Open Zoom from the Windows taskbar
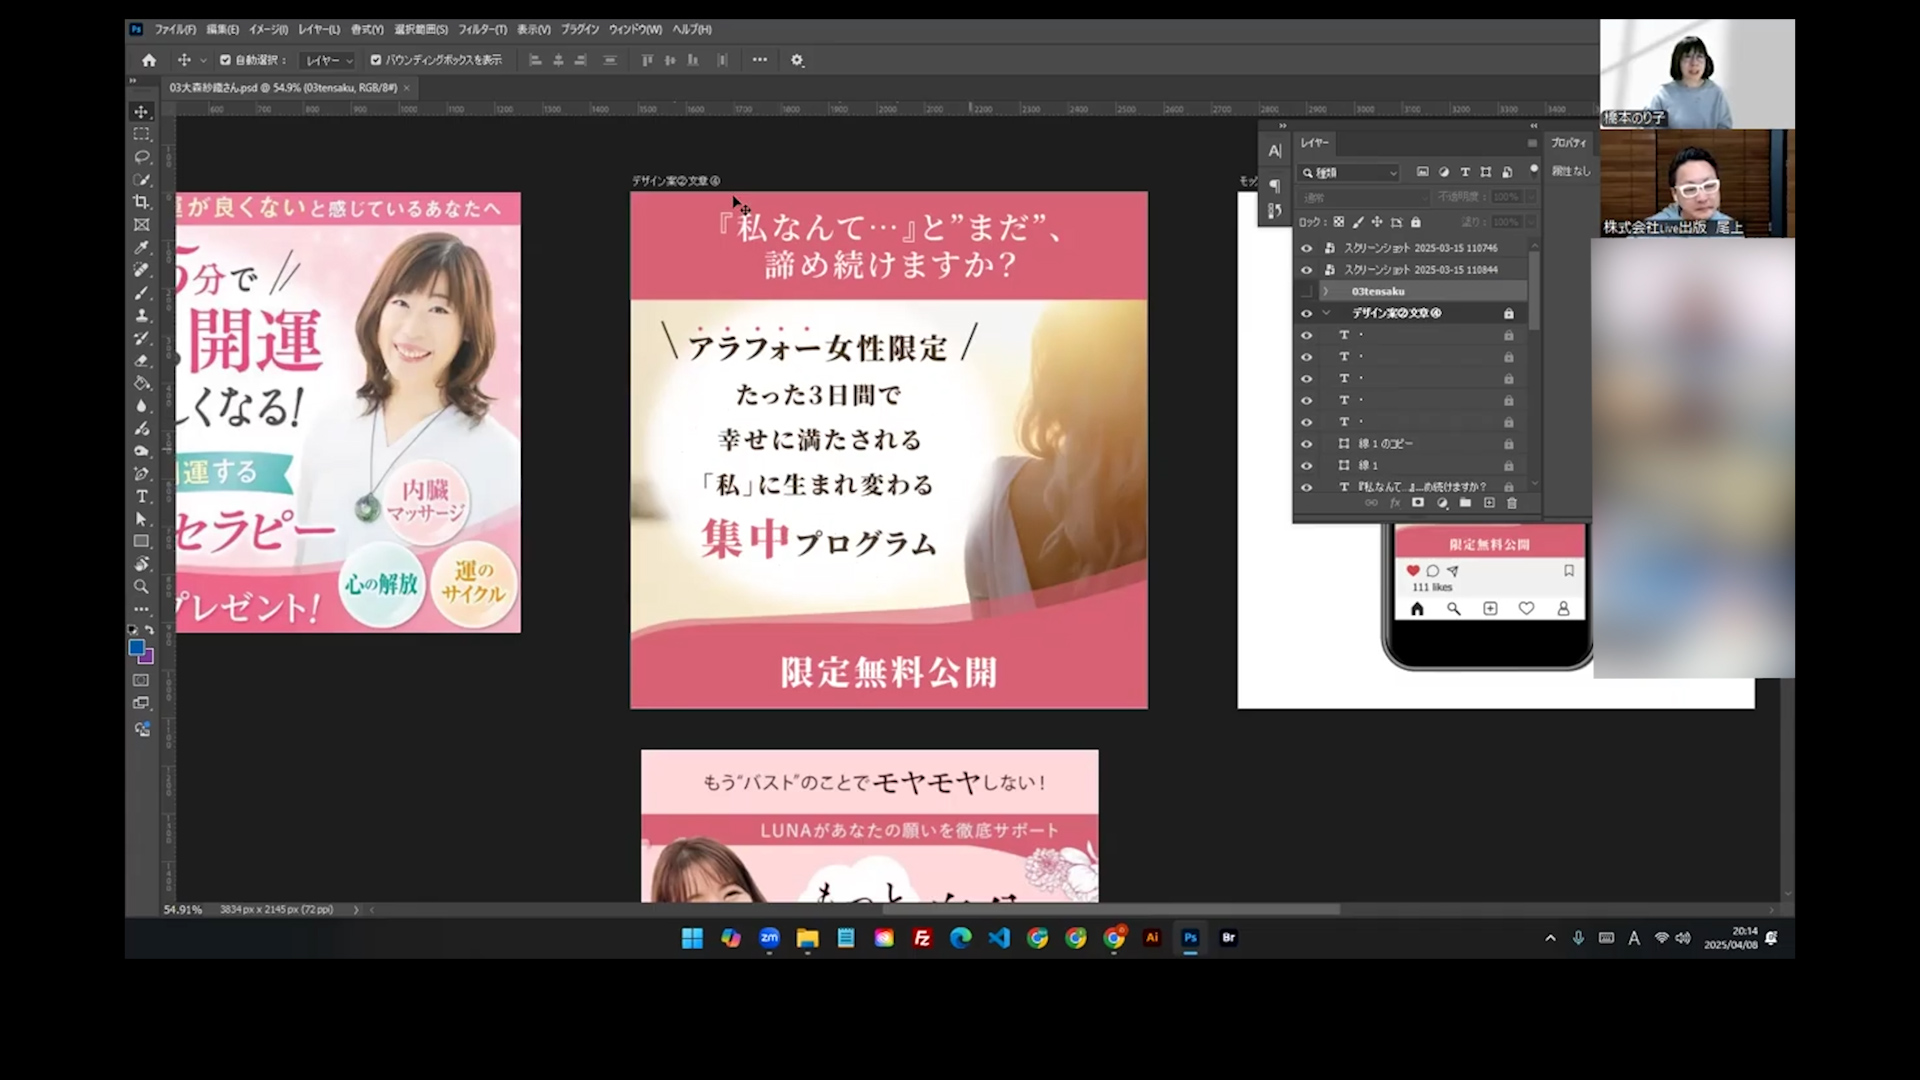This screenshot has height=1080, width=1920. click(x=769, y=938)
